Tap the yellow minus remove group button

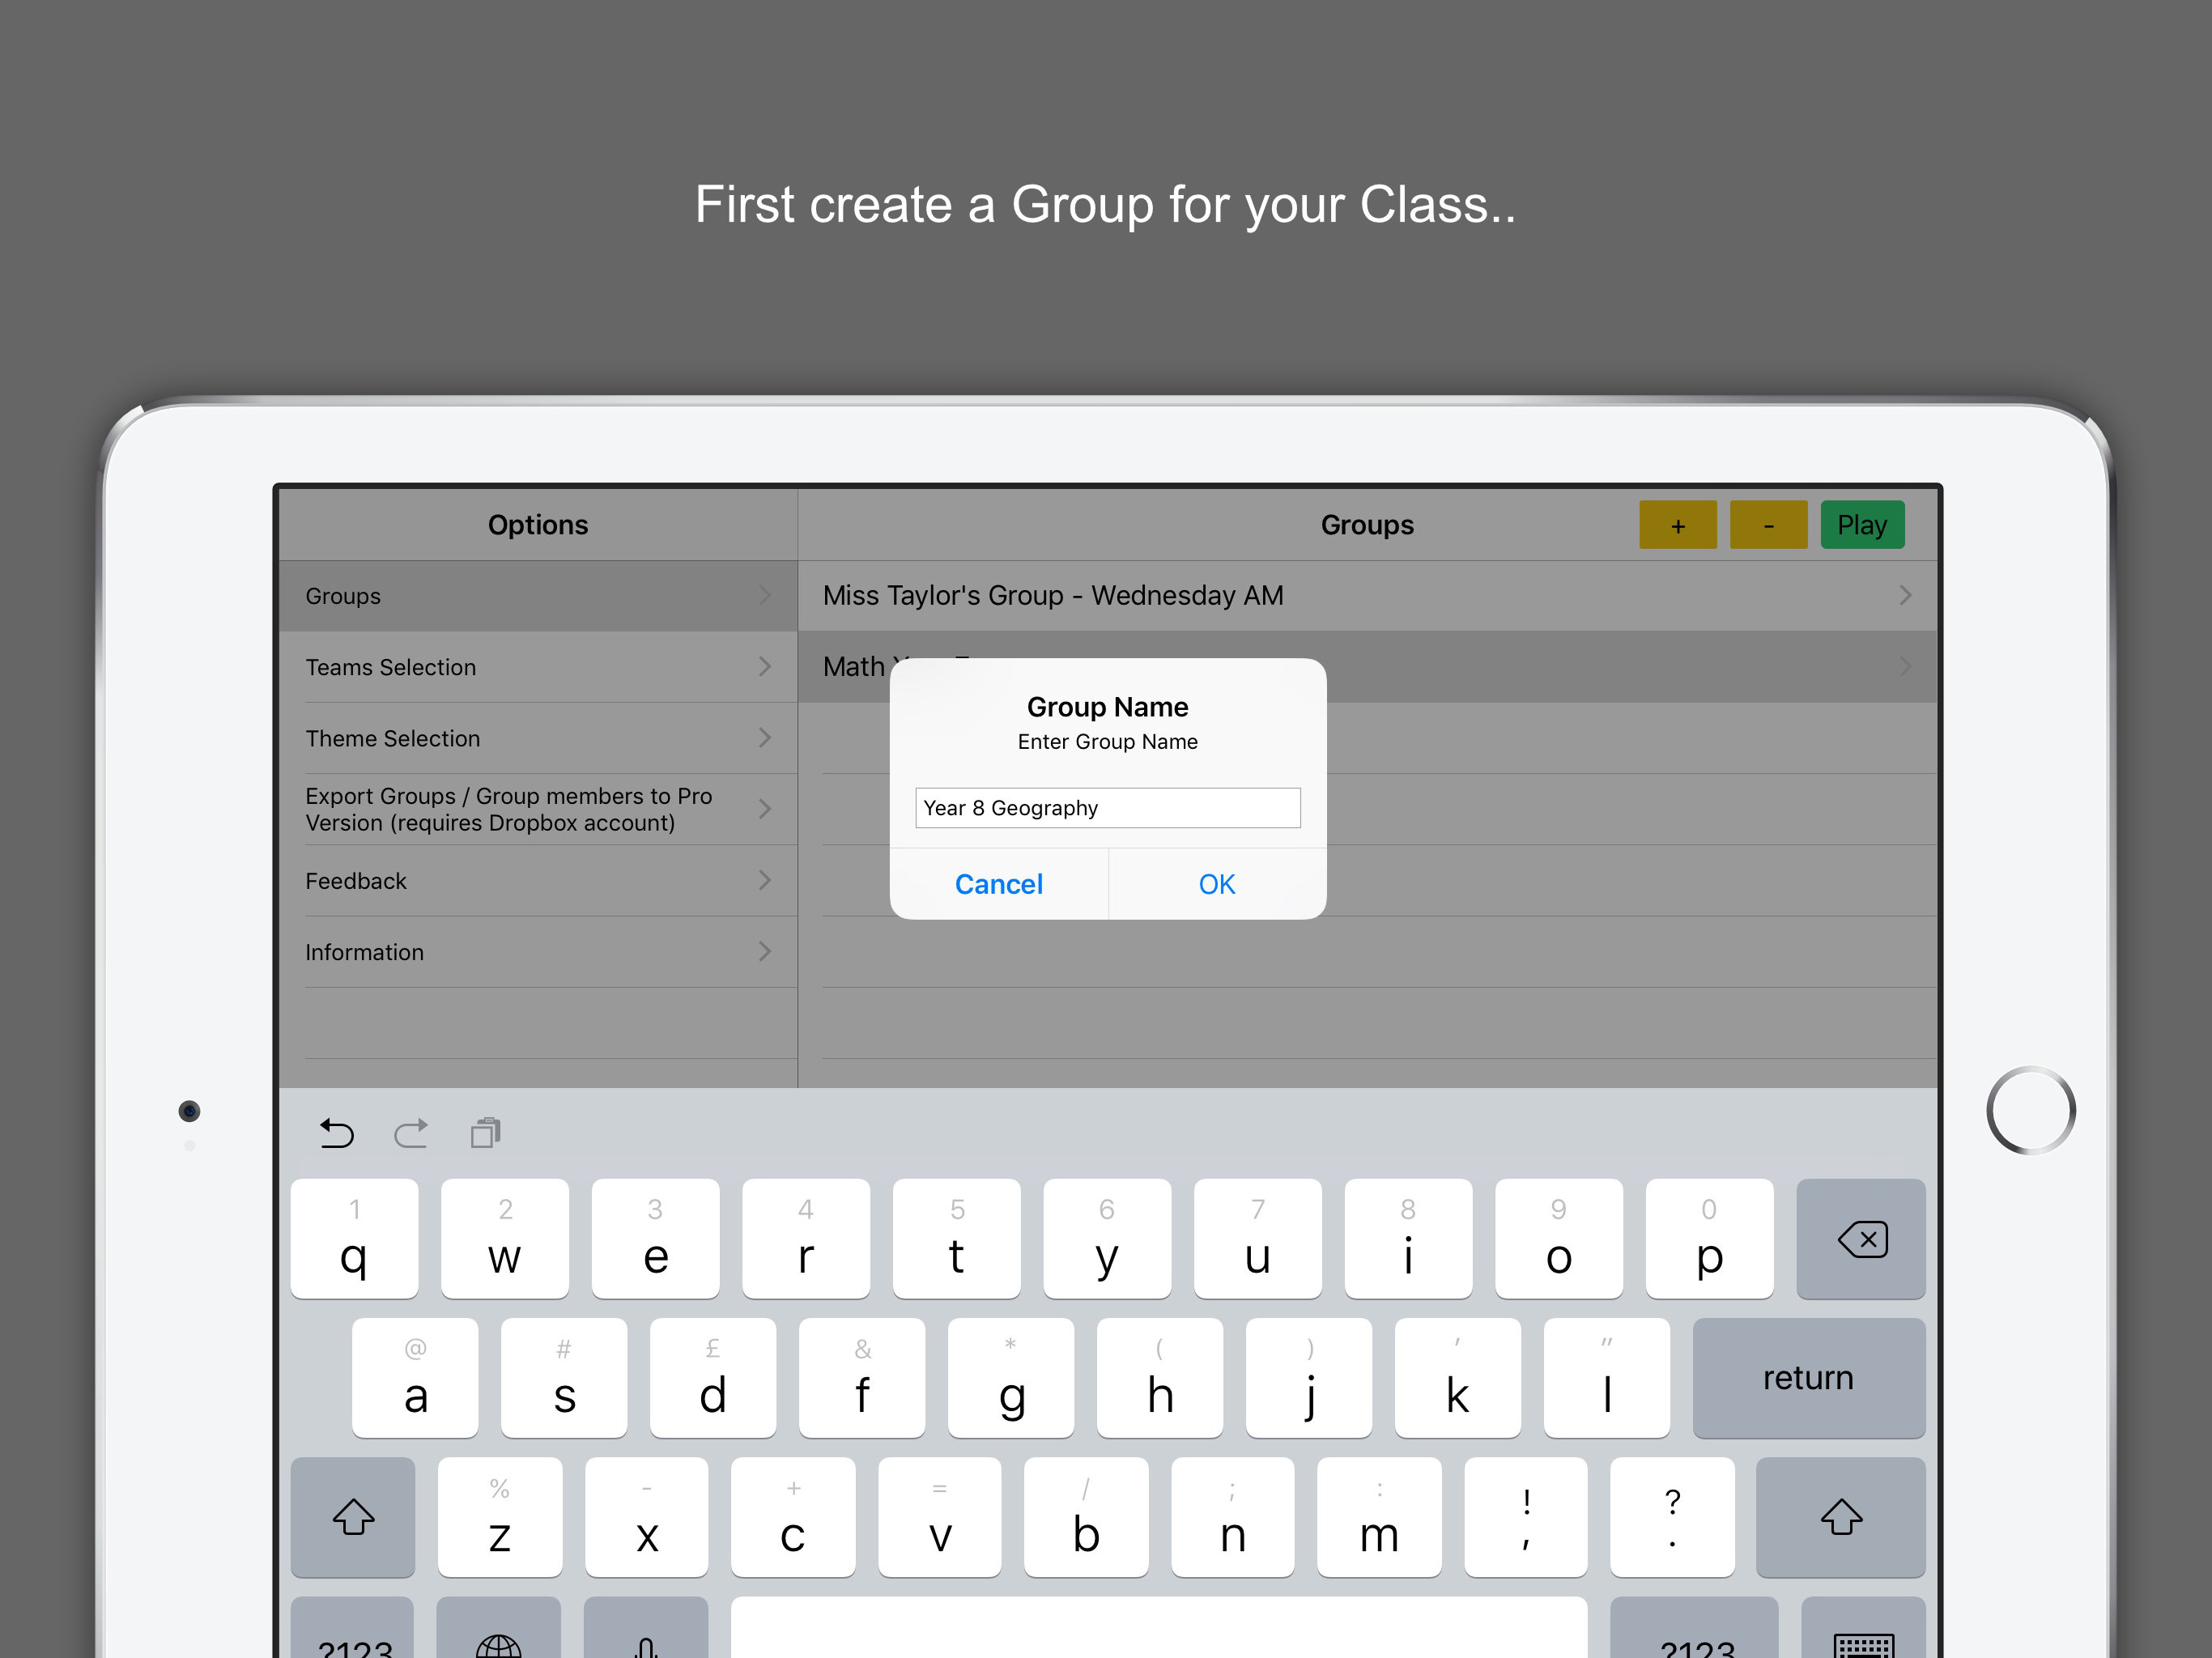coord(1768,525)
